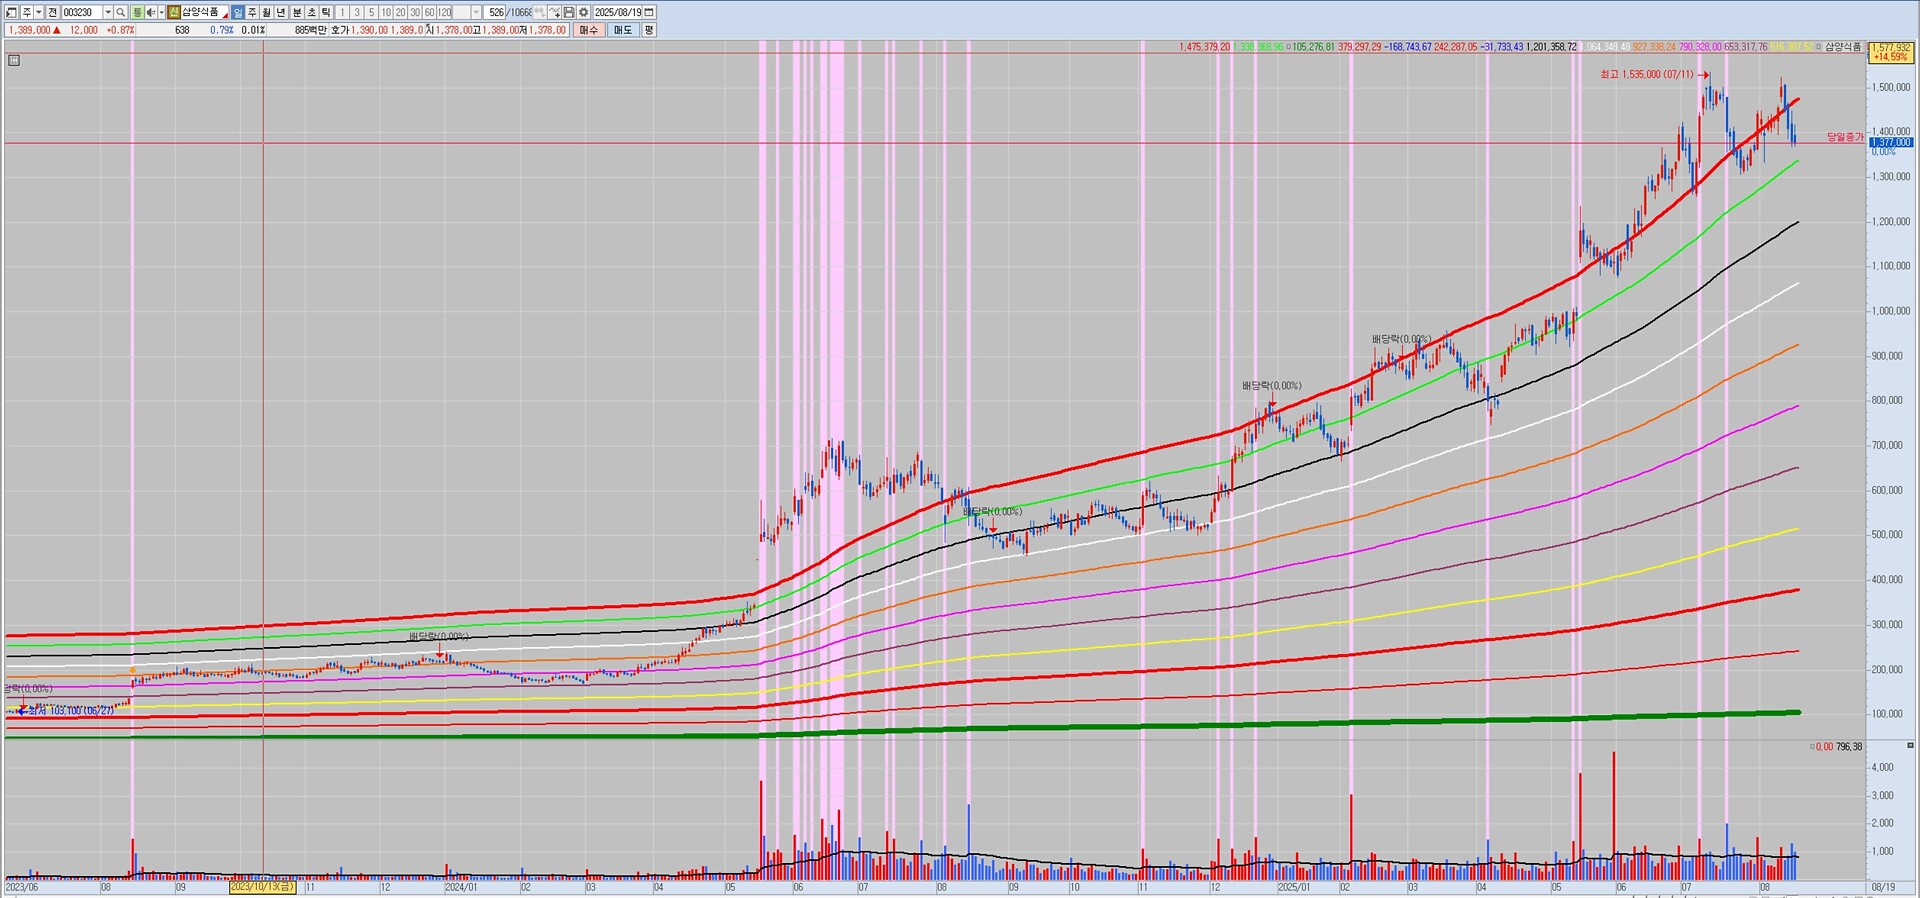
Task: Click the black 1,201,358.72 indicator value
Action: [1551, 47]
